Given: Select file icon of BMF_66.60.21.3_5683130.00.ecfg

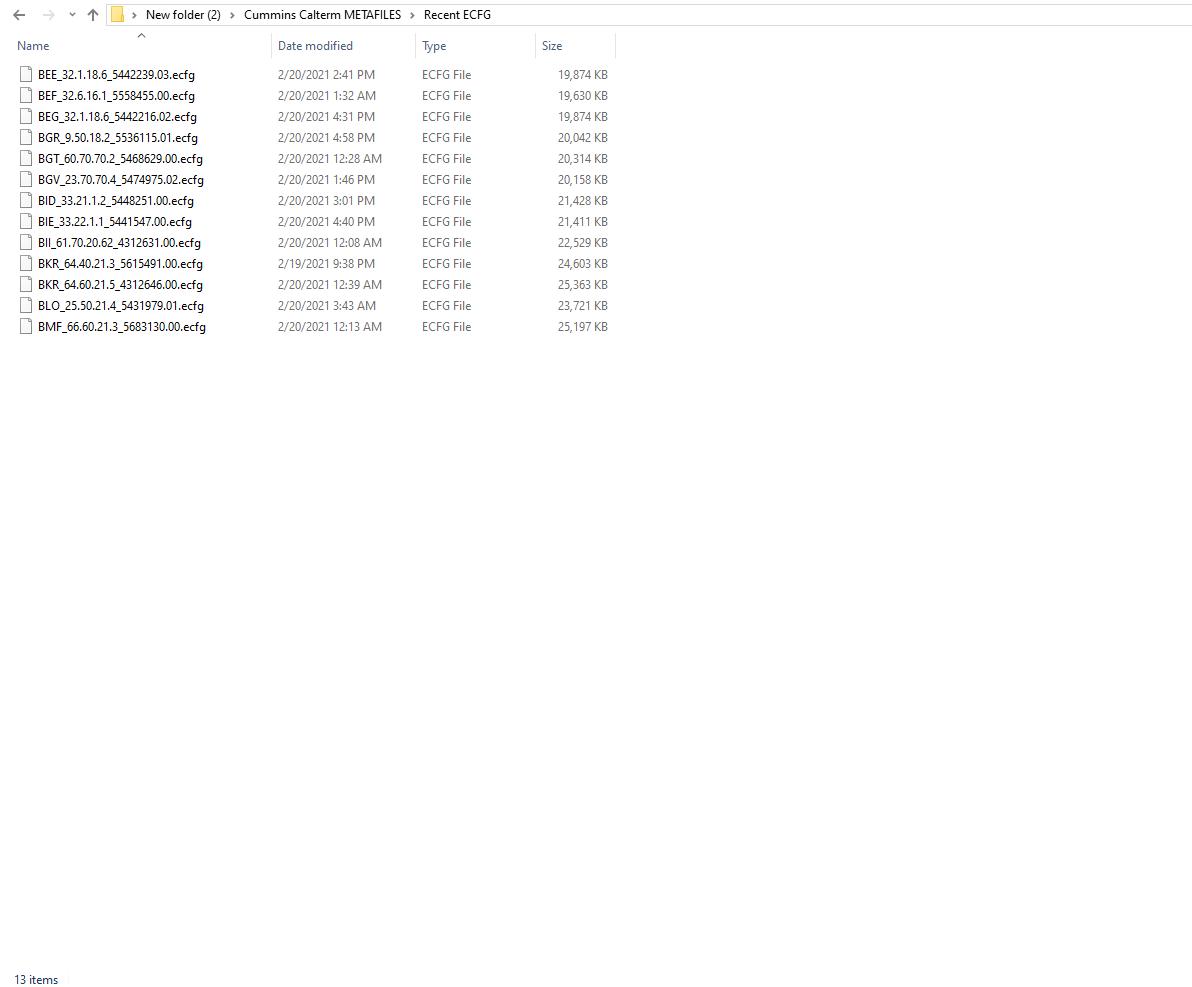Looking at the screenshot, I should pyautogui.click(x=26, y=326).
